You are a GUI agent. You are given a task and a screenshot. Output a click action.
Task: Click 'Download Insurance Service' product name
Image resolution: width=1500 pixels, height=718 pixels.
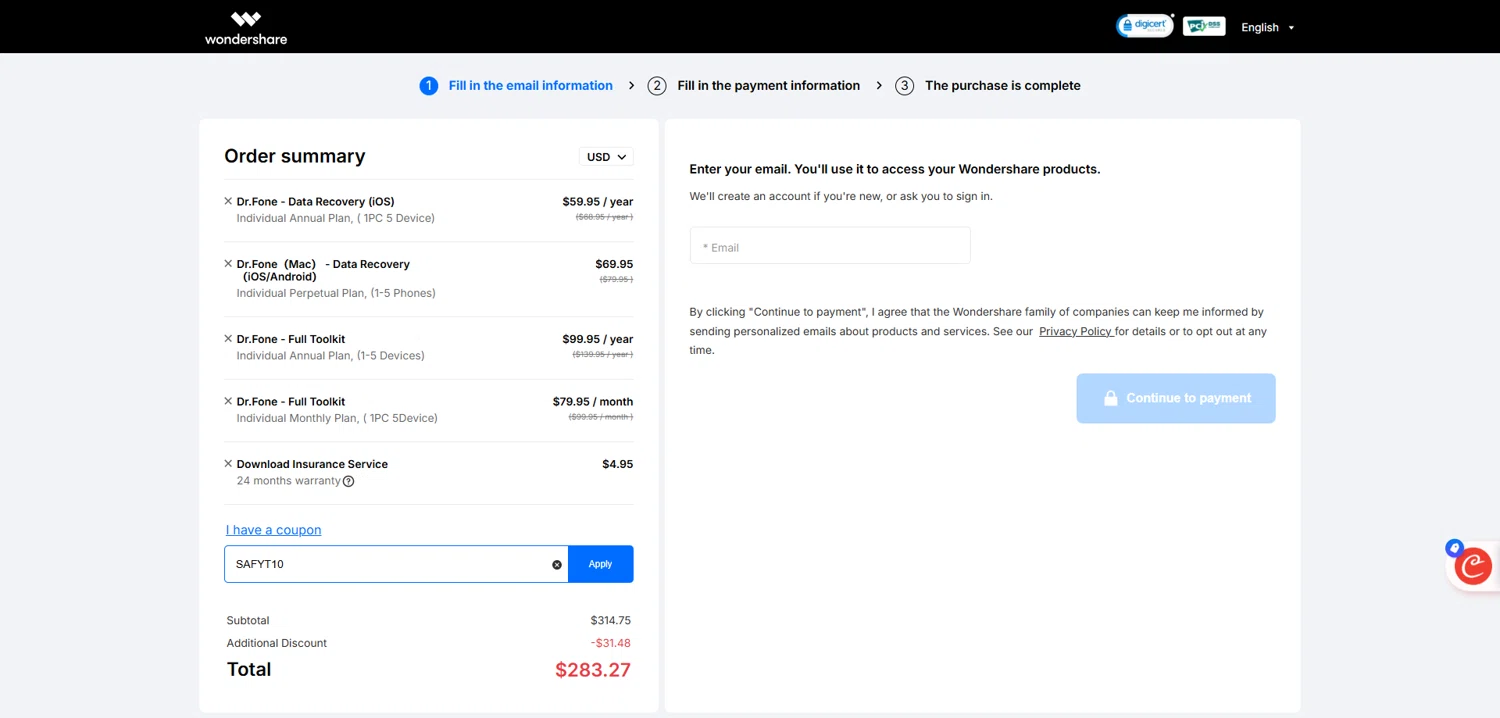tap(312, 464)
